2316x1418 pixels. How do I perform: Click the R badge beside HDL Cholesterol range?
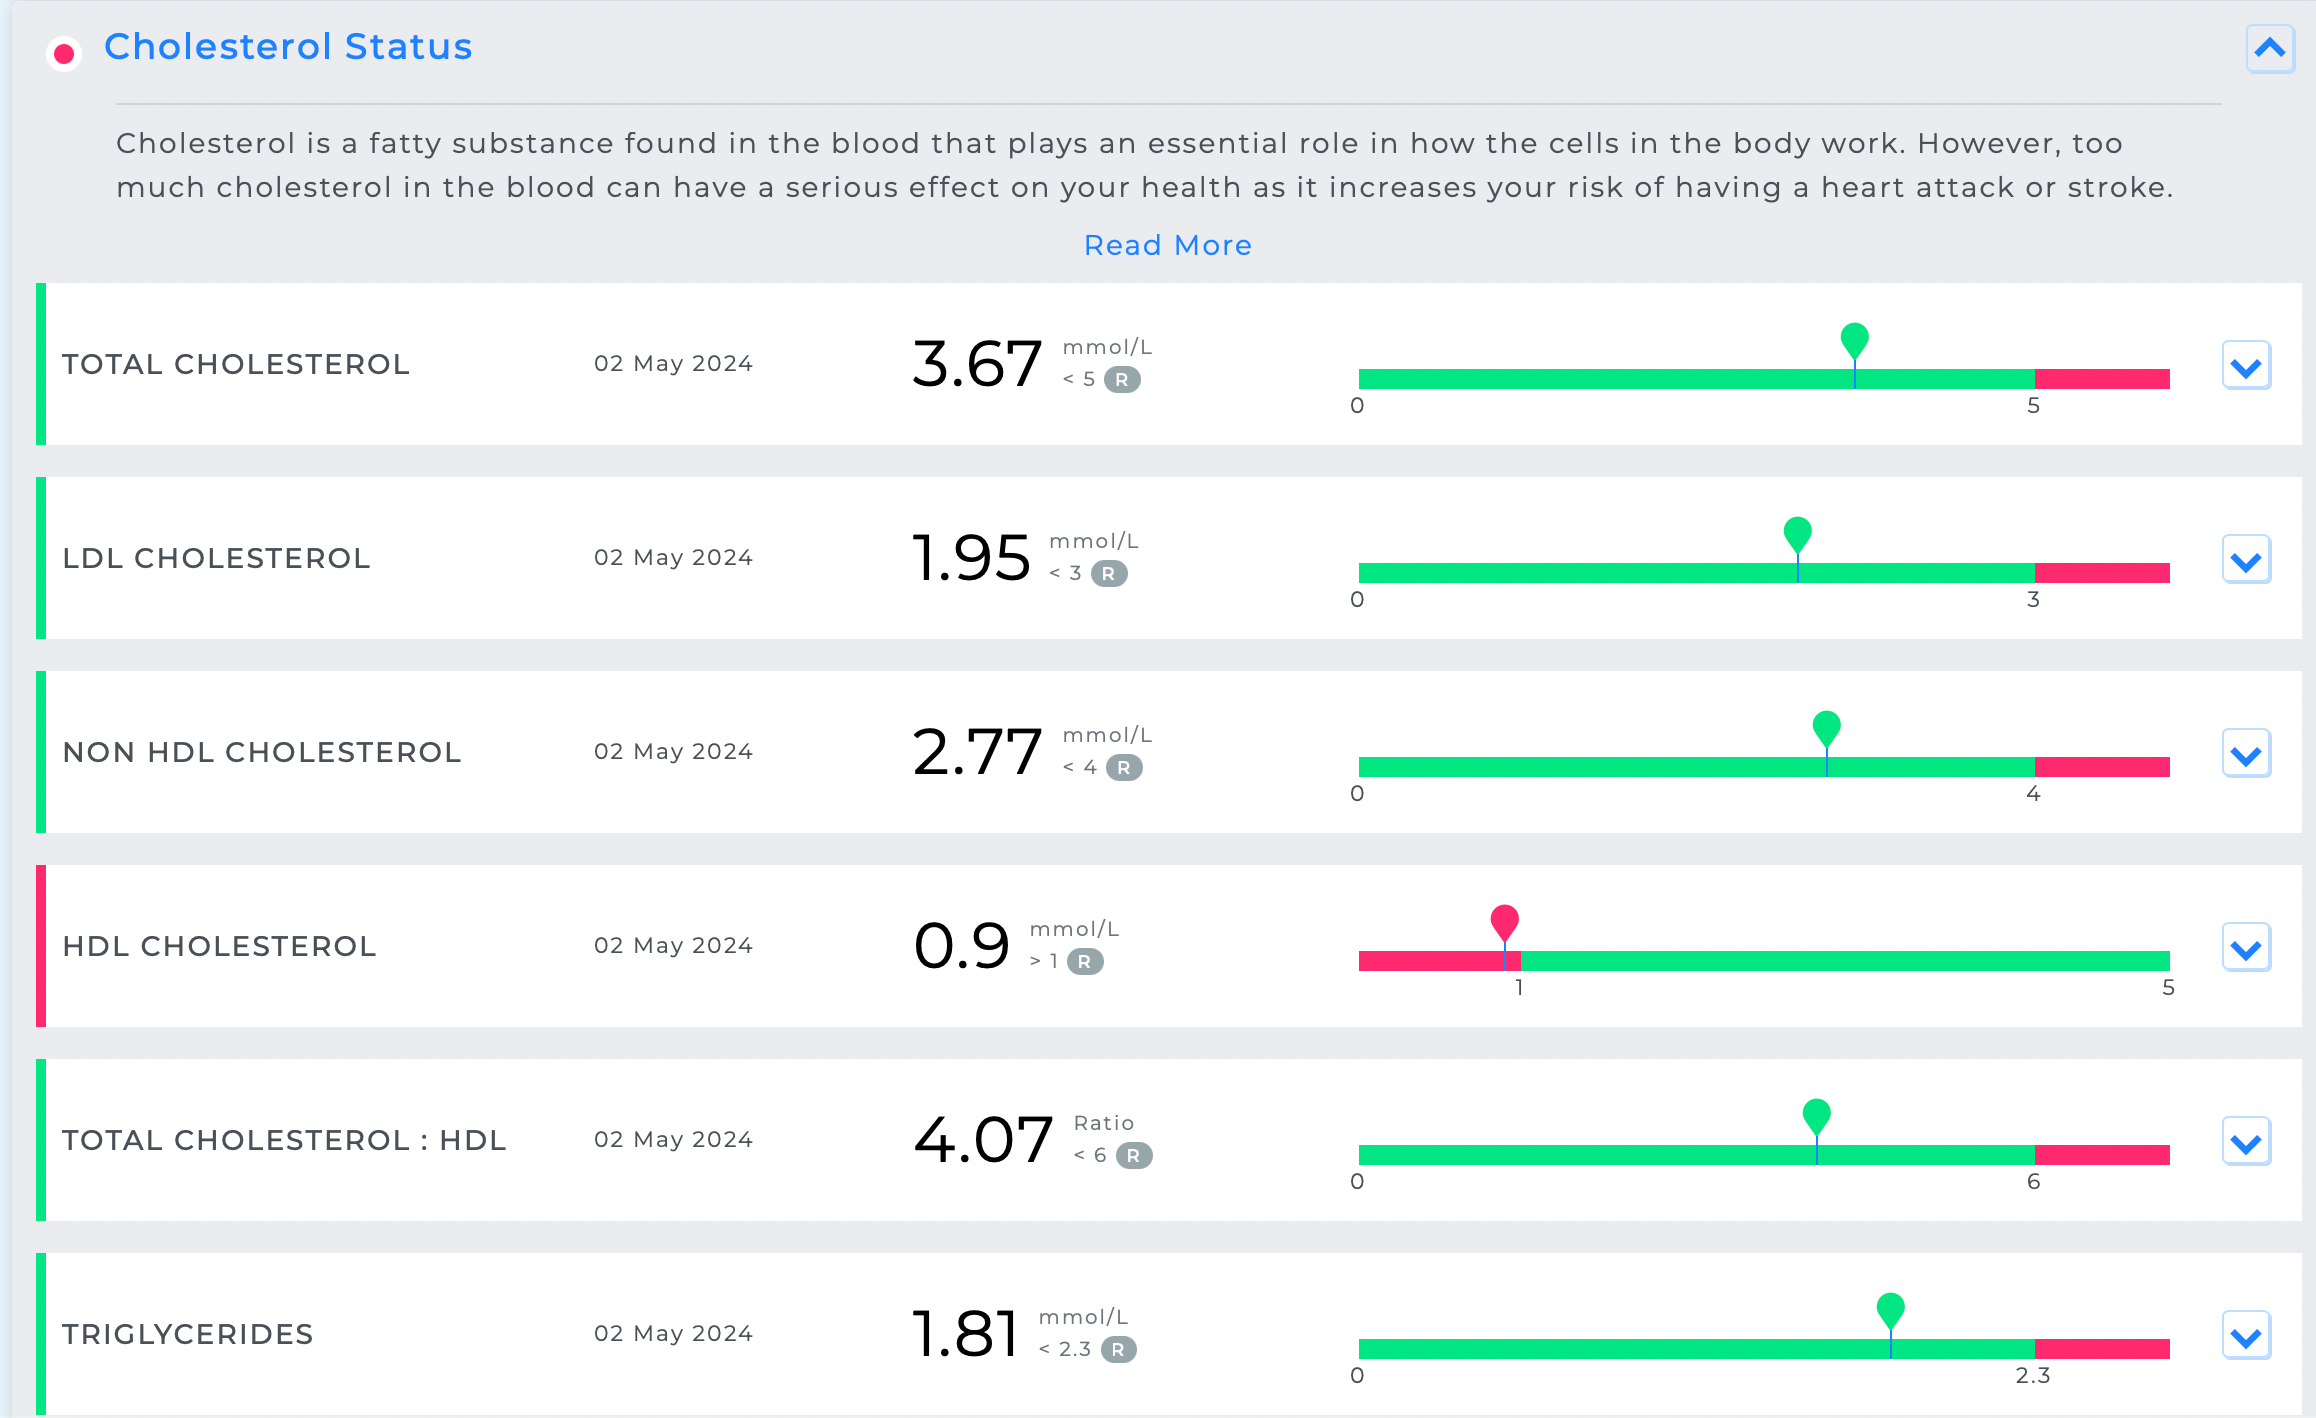tap(1085, 962)
